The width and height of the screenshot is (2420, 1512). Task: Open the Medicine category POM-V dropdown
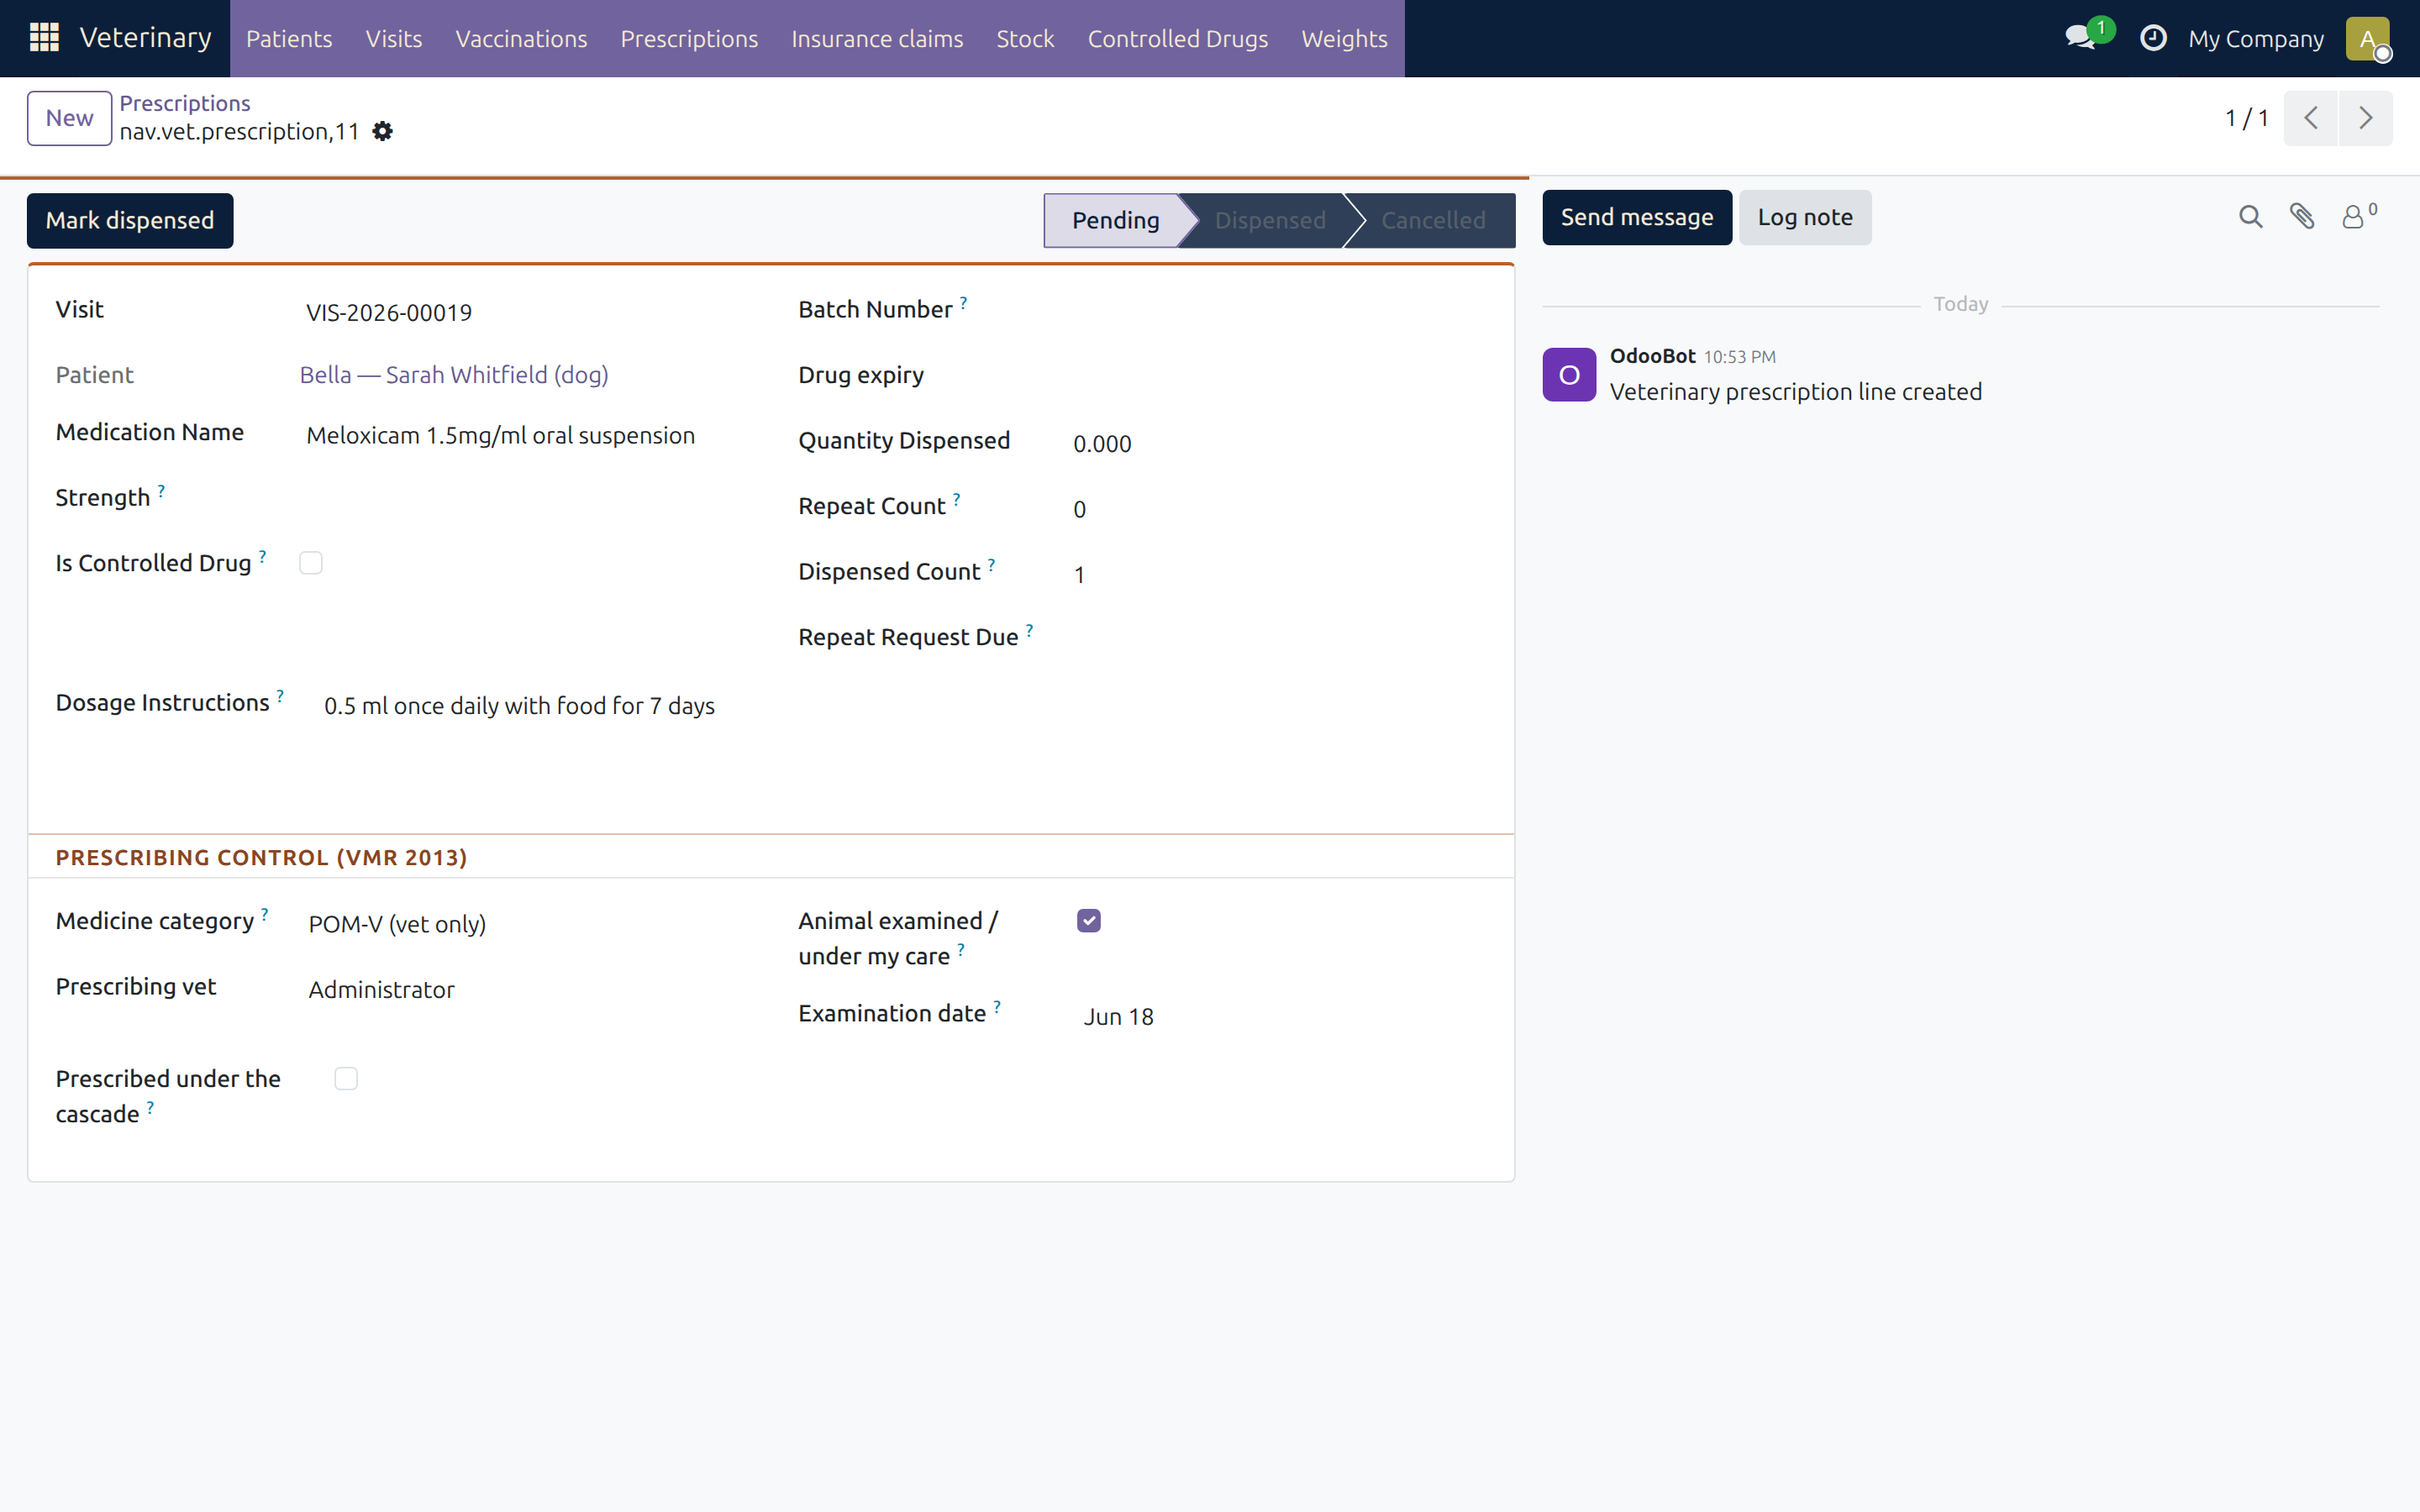[530, 924]
